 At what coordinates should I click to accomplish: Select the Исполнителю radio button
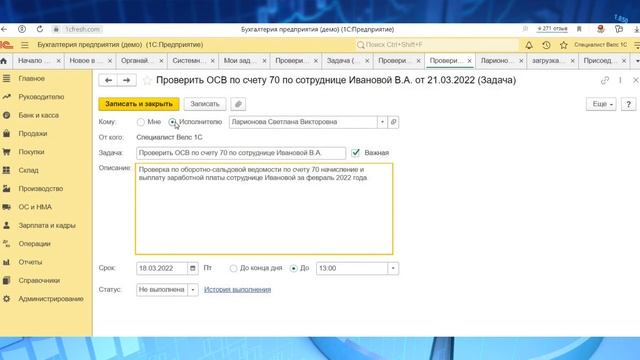(x=172, y=122)
